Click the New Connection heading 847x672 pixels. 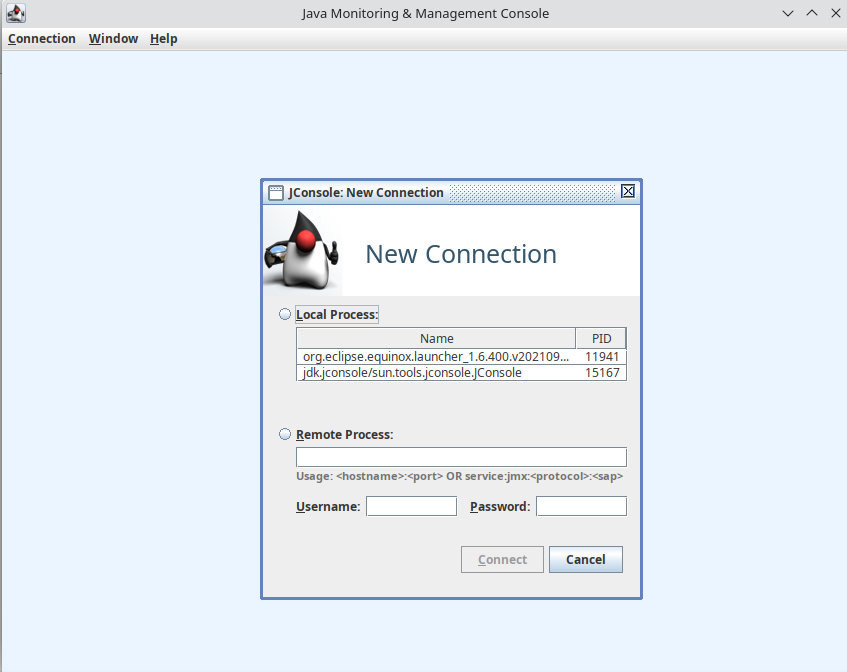click(x=461, y=254)
